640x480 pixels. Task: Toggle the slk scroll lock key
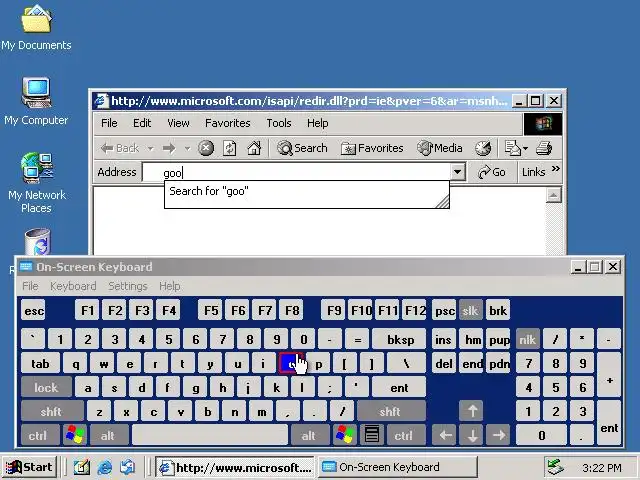point(471,311)
